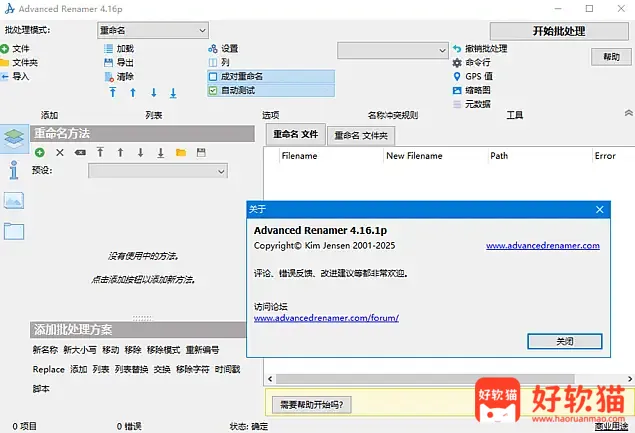This screenshot has height=433, width=635.
Task: Switch to Rename Files tab (重命名 文件)
Action: point(296,134)
